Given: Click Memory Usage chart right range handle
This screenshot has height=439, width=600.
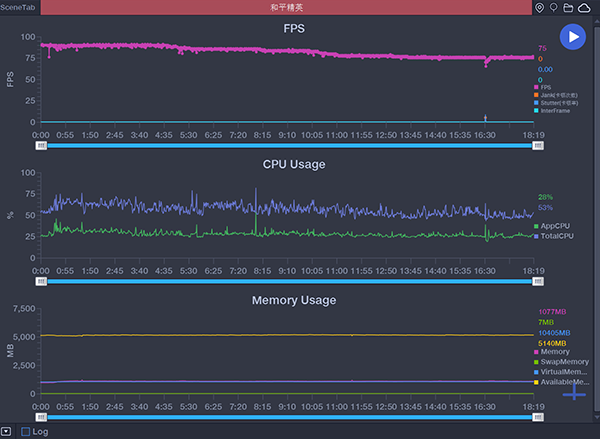Looking at the screenshot, I should 538,417.
